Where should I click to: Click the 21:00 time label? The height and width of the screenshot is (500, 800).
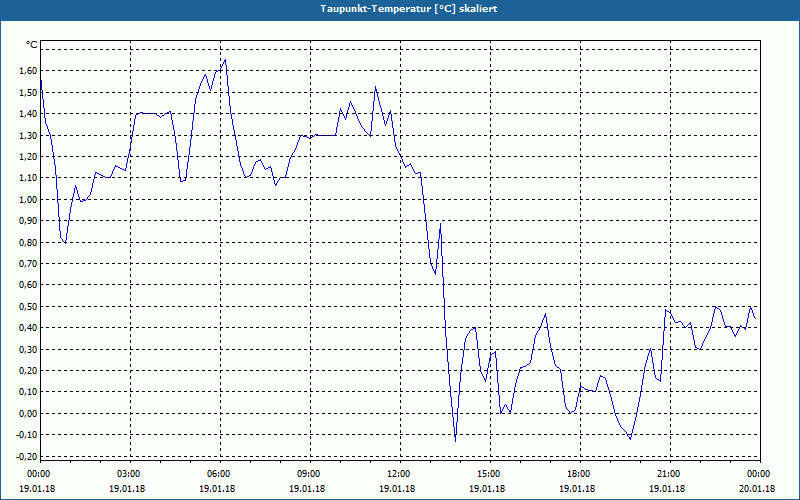[x=670, y=474]
